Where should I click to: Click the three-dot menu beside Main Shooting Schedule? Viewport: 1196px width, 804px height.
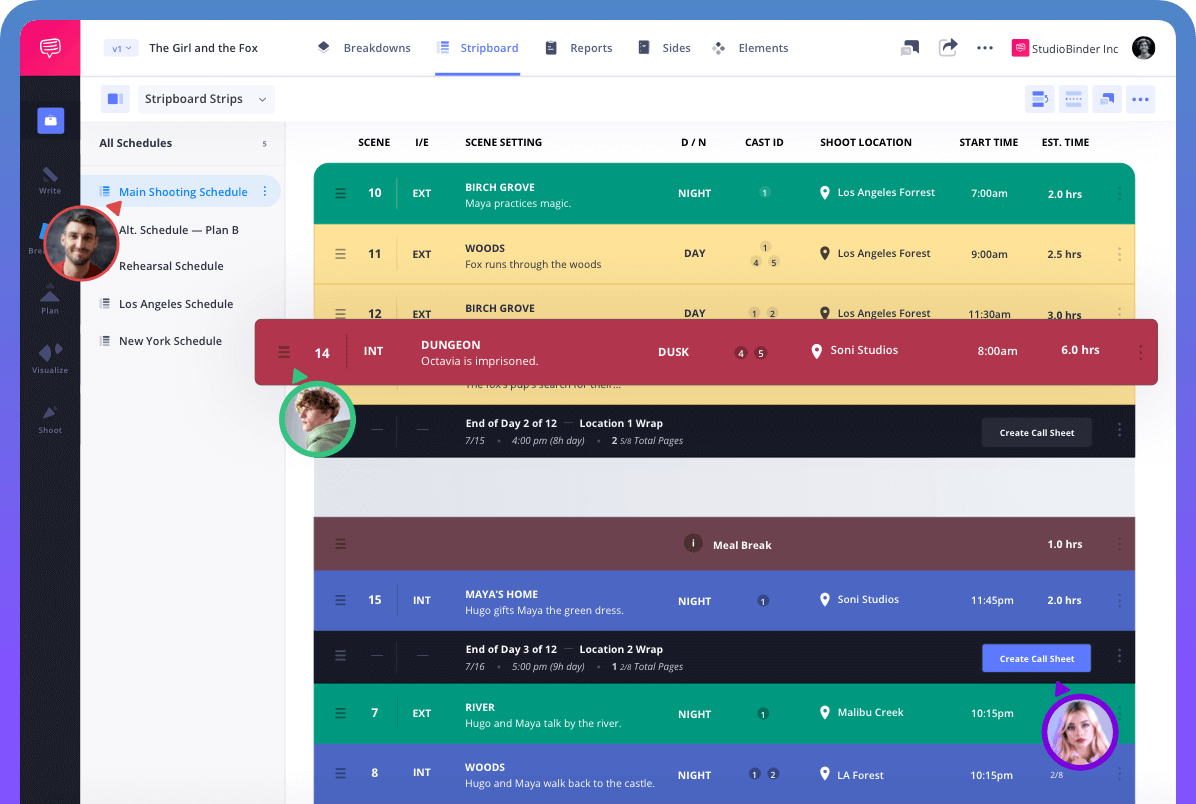(x=265, y=191)
